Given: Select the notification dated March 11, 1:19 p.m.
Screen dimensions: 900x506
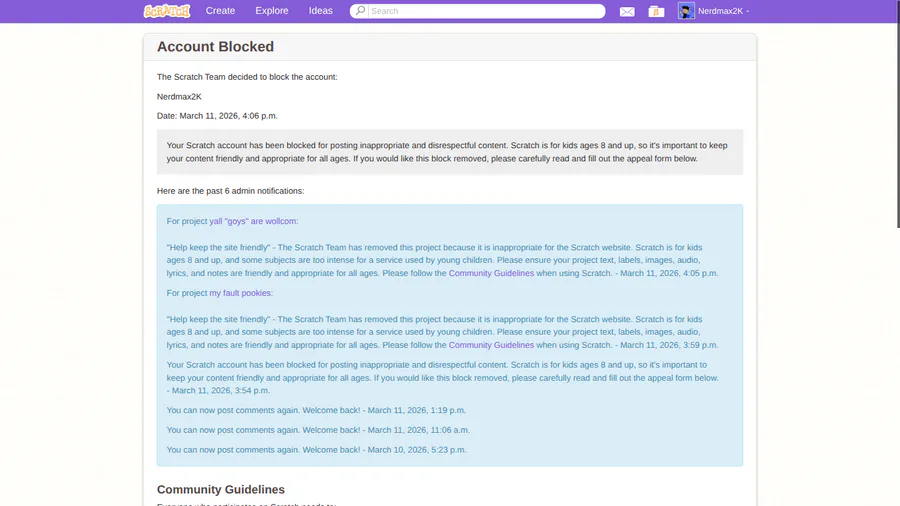Looking at the screenshot, I should [316, 410].
